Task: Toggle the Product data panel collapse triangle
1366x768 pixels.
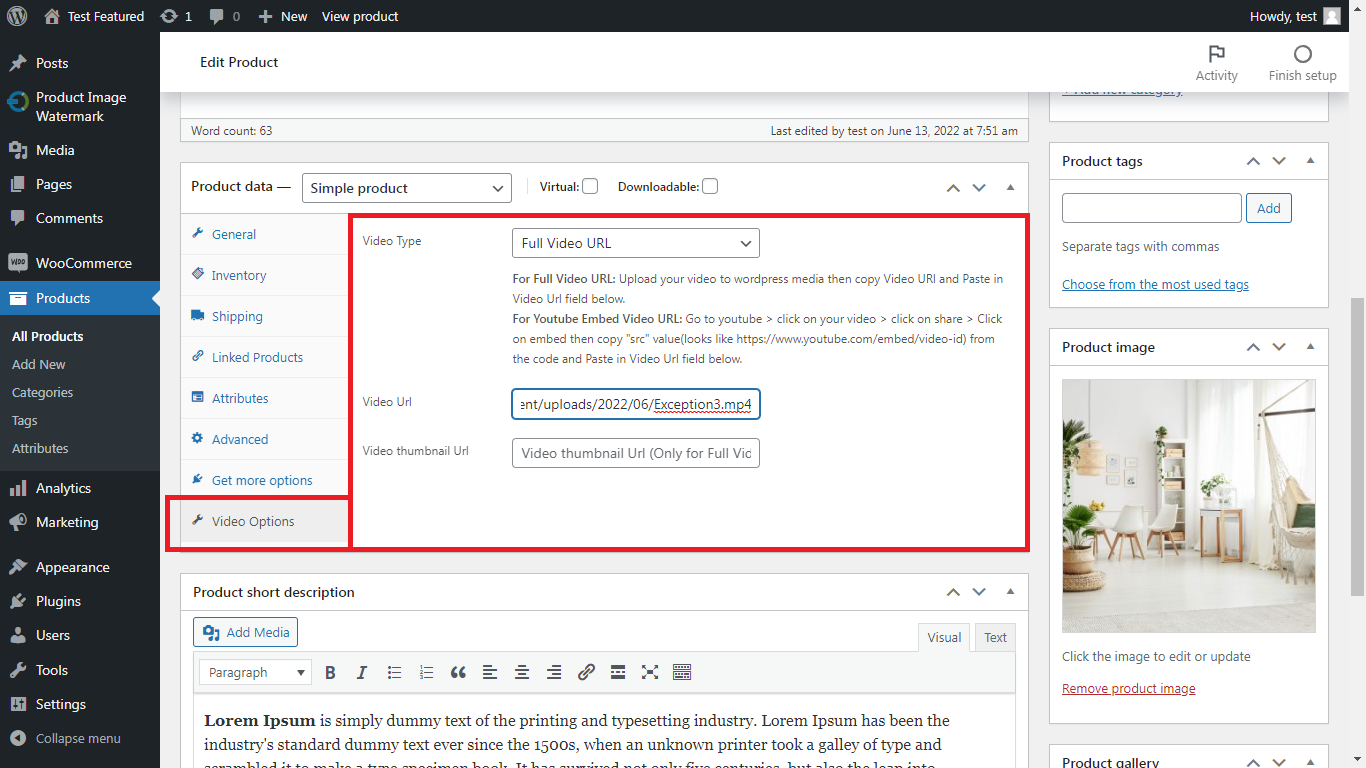Action: pyautogui.click(x=1010, y=187)
